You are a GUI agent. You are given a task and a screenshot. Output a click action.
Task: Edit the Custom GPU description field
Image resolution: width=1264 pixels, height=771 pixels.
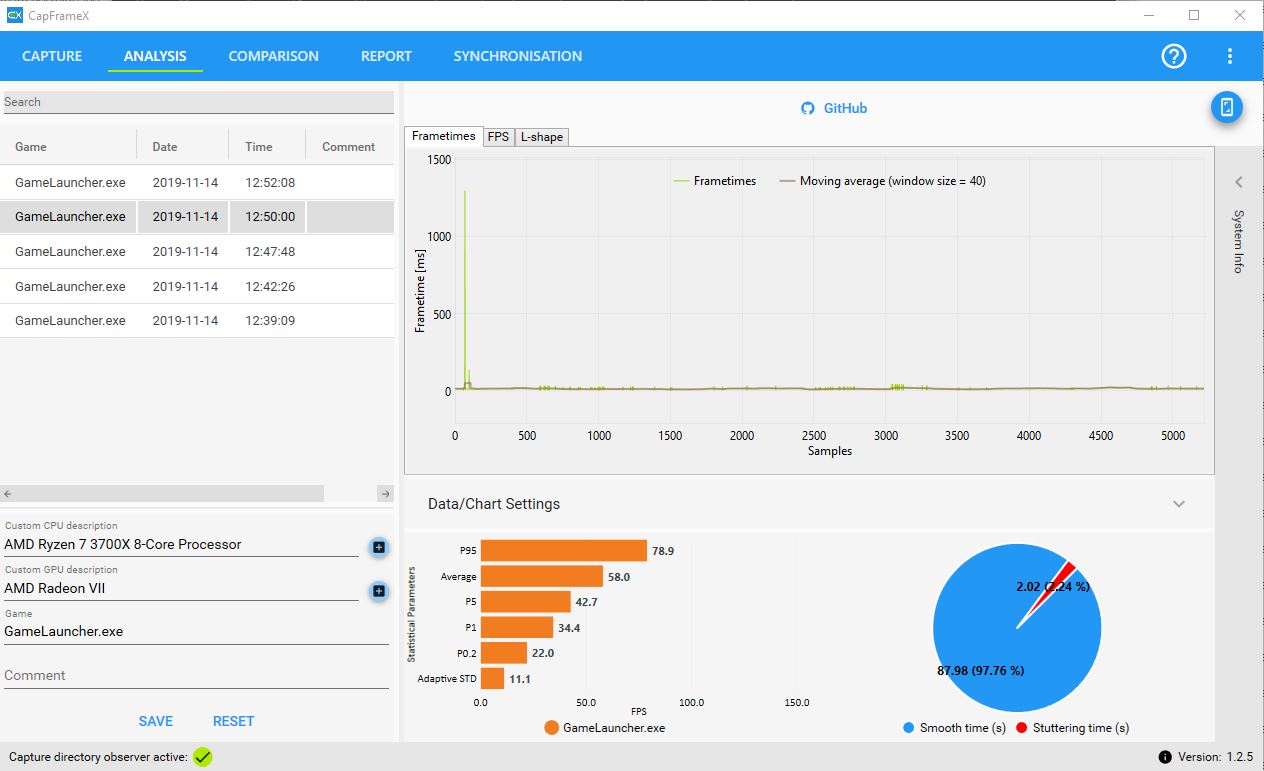[181, 589]
